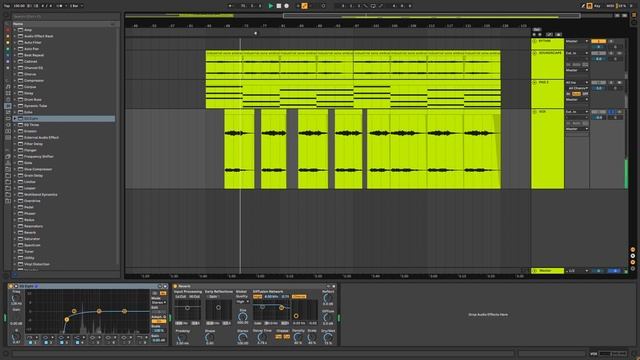Open the Reverb Quality High dropdown
The width and height of the screenshot is (640, 360).
(242, 302)
